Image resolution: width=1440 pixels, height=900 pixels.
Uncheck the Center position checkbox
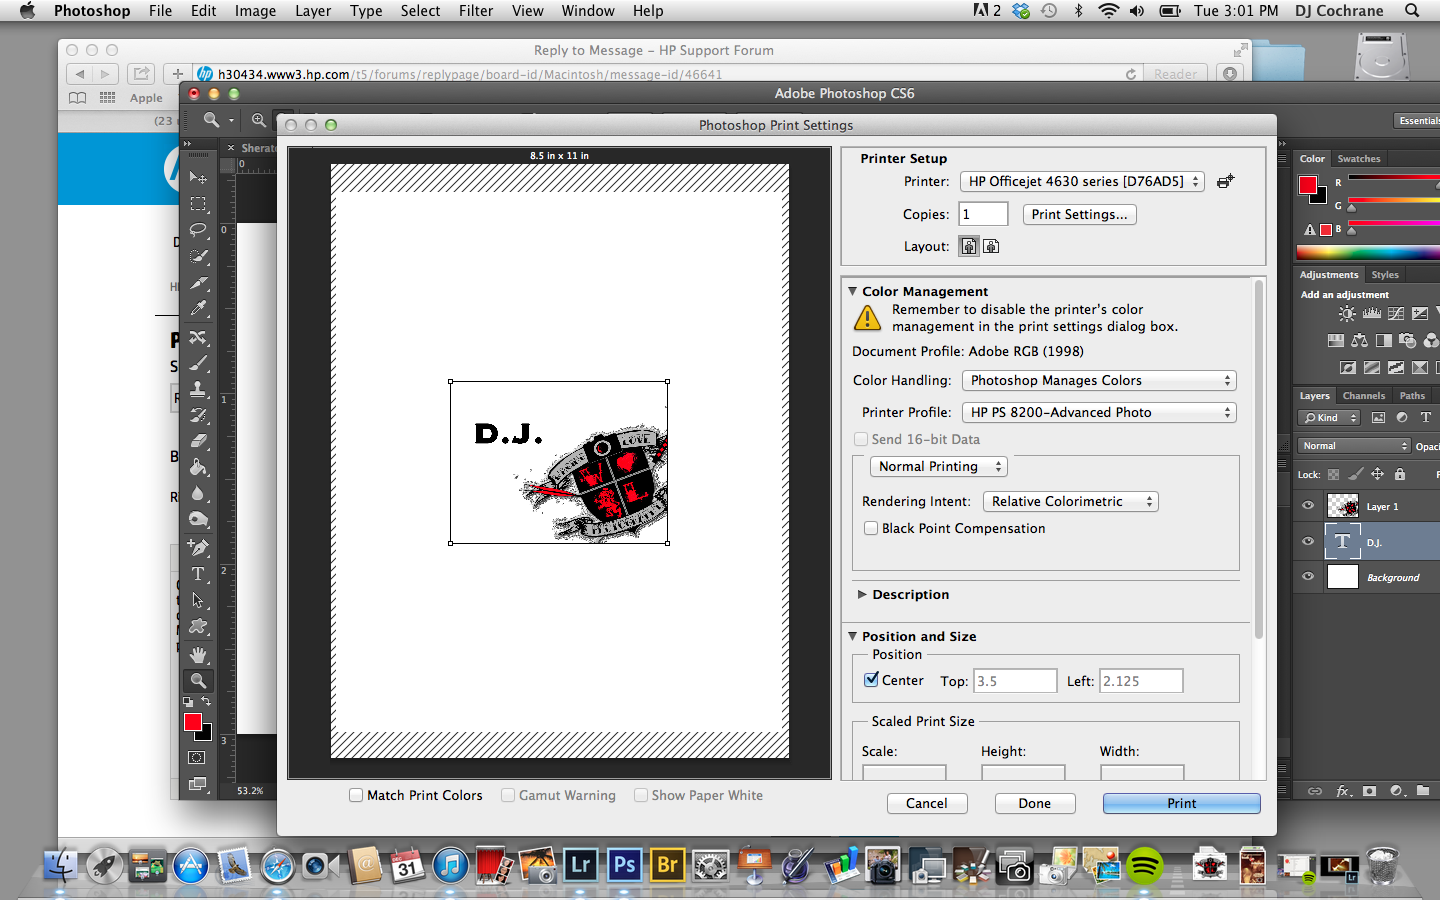(871, 680)
